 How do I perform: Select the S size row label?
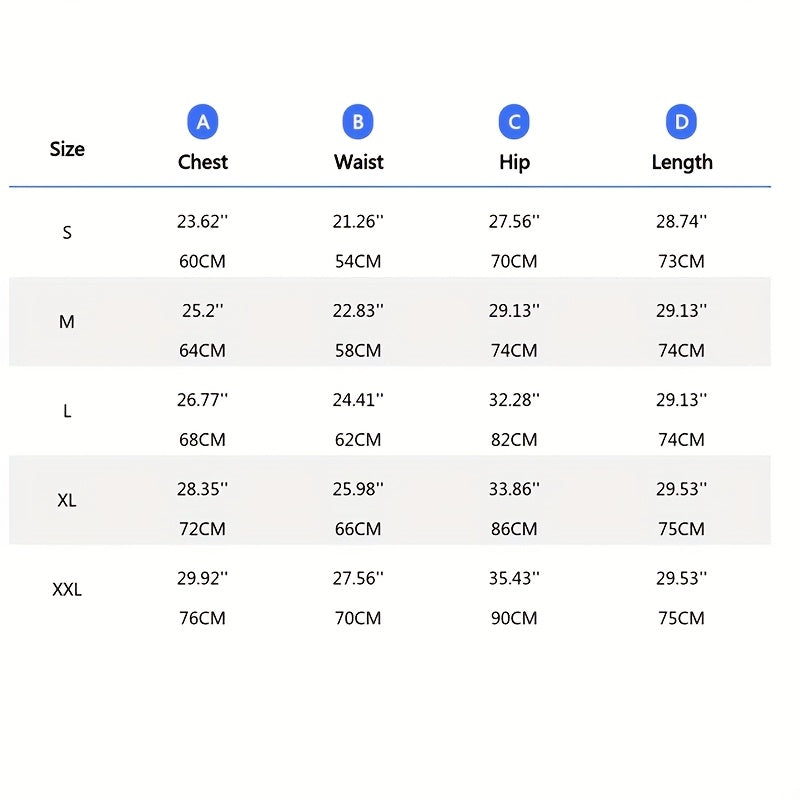(67, 233)
